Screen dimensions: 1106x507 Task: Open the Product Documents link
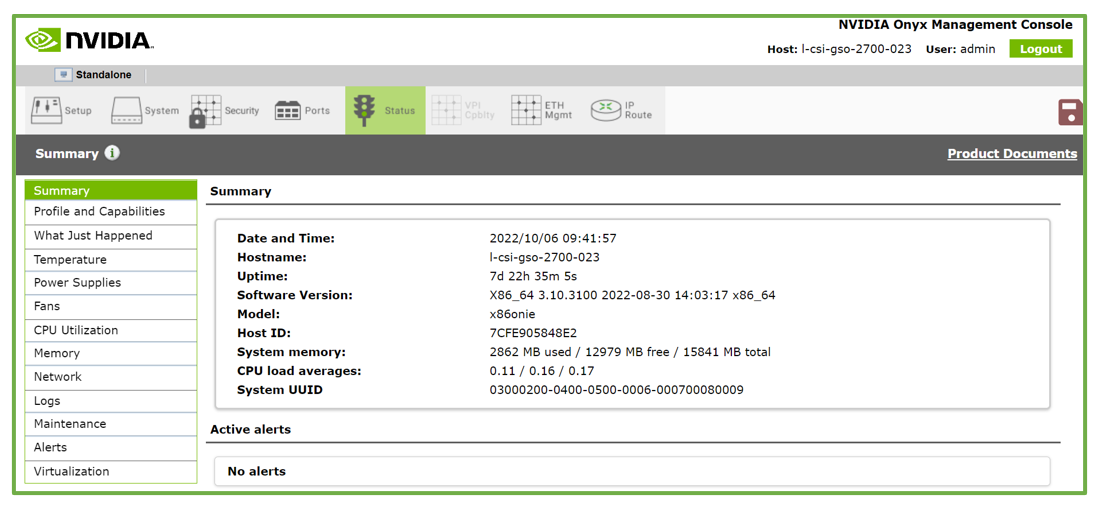click(1011, 153)
